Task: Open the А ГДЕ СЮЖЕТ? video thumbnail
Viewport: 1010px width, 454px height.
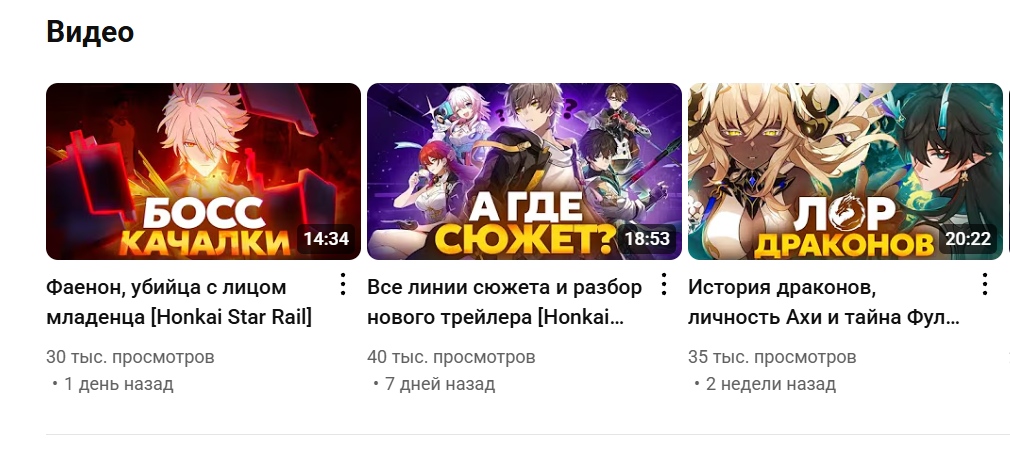Action: [x=524, y=171]
